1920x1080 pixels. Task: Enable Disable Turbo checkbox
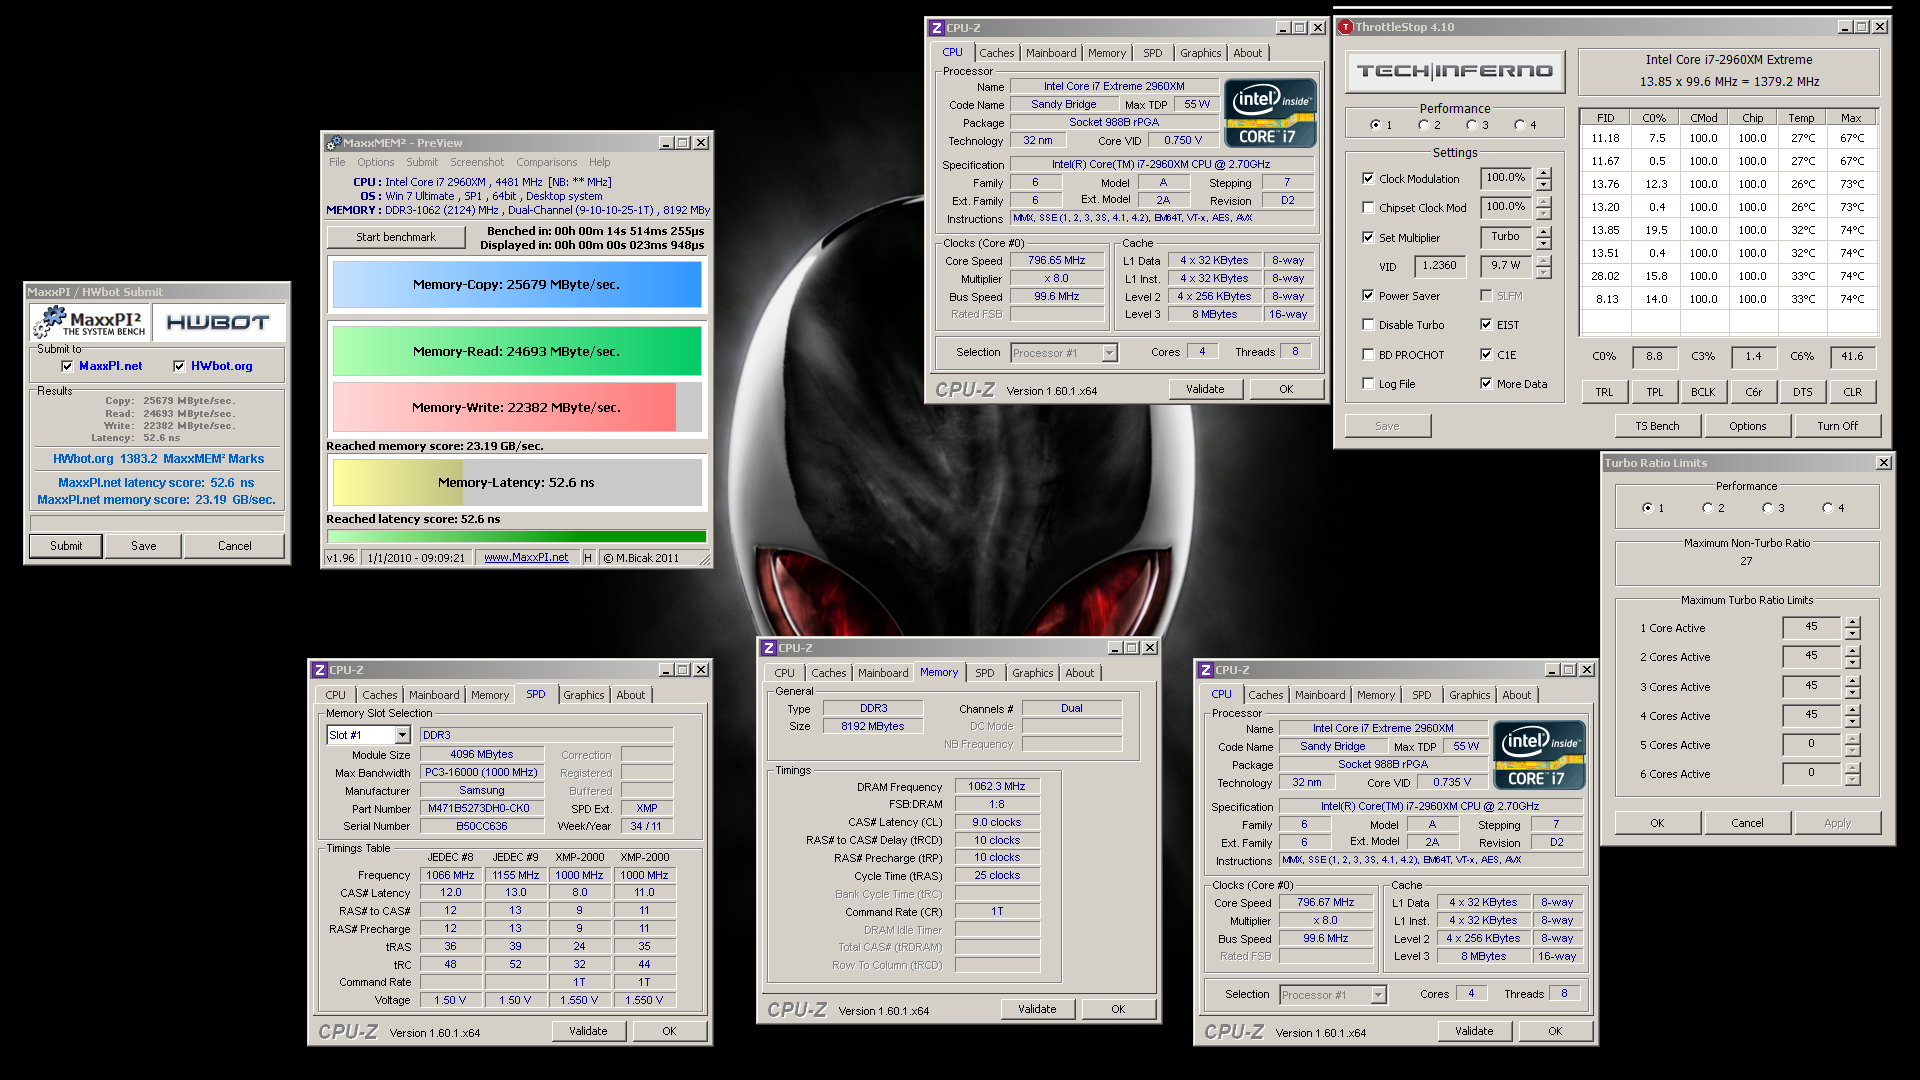(x=1368, y=325)
